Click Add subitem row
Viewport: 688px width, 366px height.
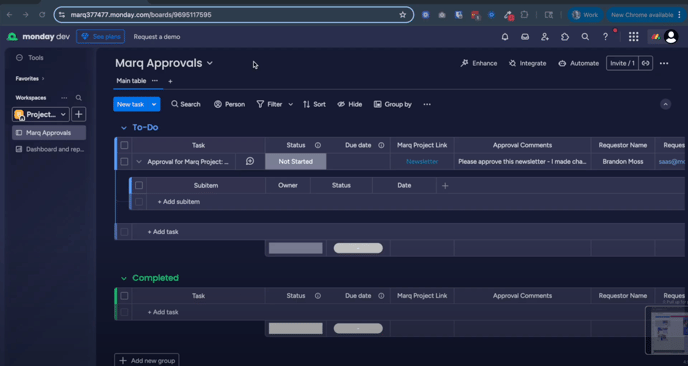pyautogui.click(x=179, y=202)
